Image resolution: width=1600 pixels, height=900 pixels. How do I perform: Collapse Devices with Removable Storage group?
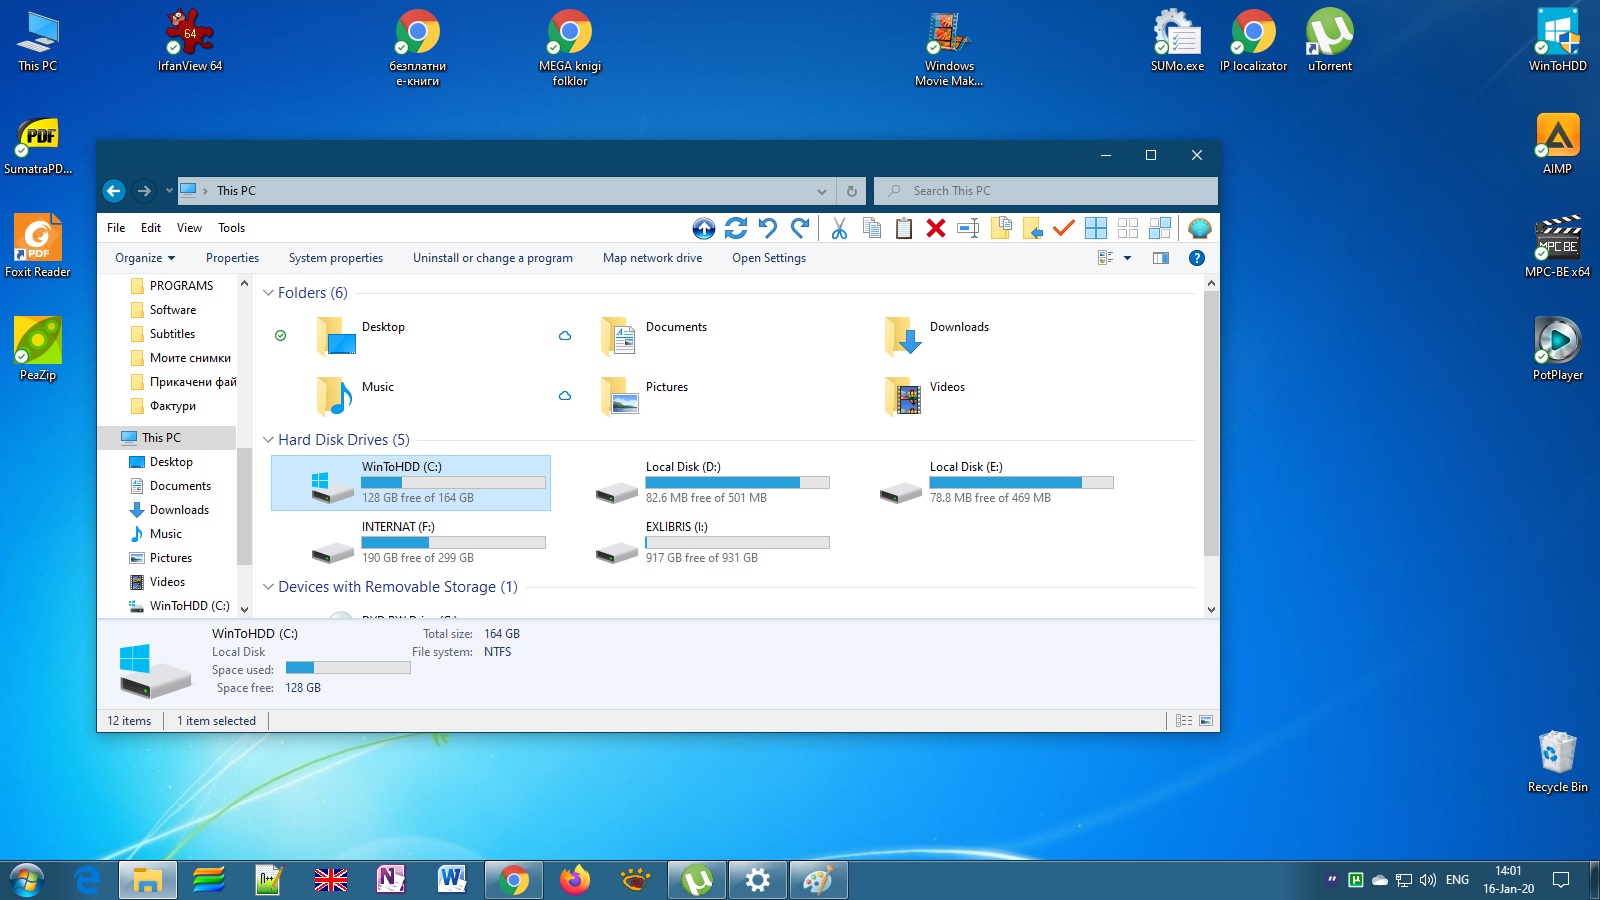click(x=268, y=587)
